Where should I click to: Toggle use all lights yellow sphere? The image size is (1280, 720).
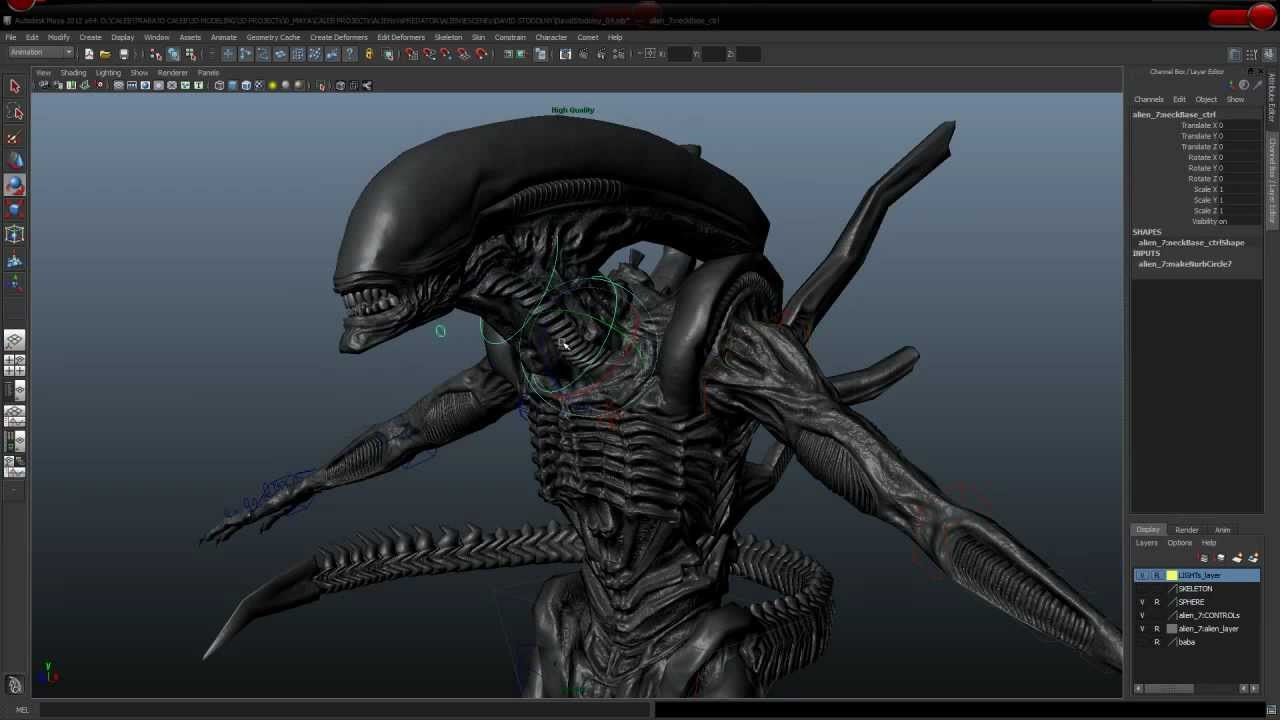[272, 85]
